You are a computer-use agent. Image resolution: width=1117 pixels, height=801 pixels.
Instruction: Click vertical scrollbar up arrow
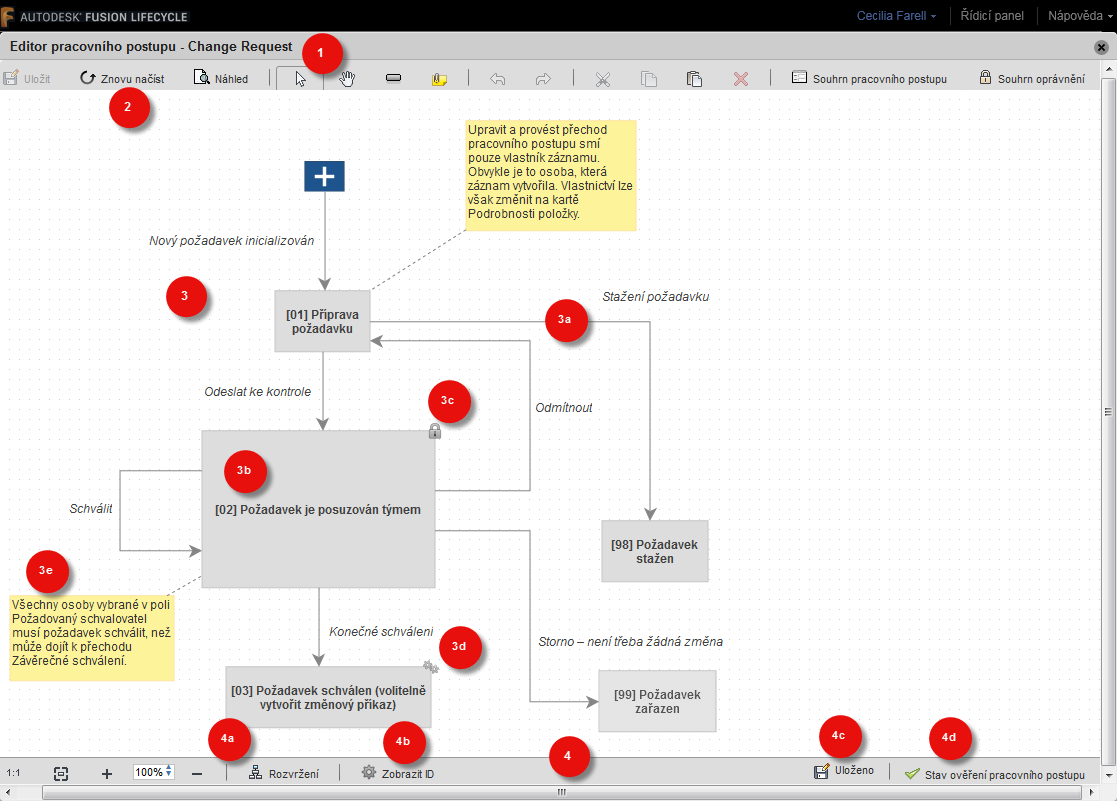click(1108, 68)
